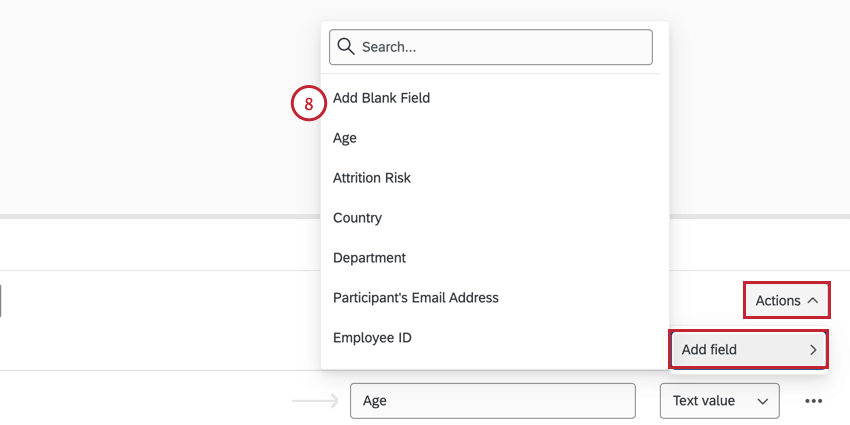
Task: Open the Add field submenu
Action: pos(748,350)
